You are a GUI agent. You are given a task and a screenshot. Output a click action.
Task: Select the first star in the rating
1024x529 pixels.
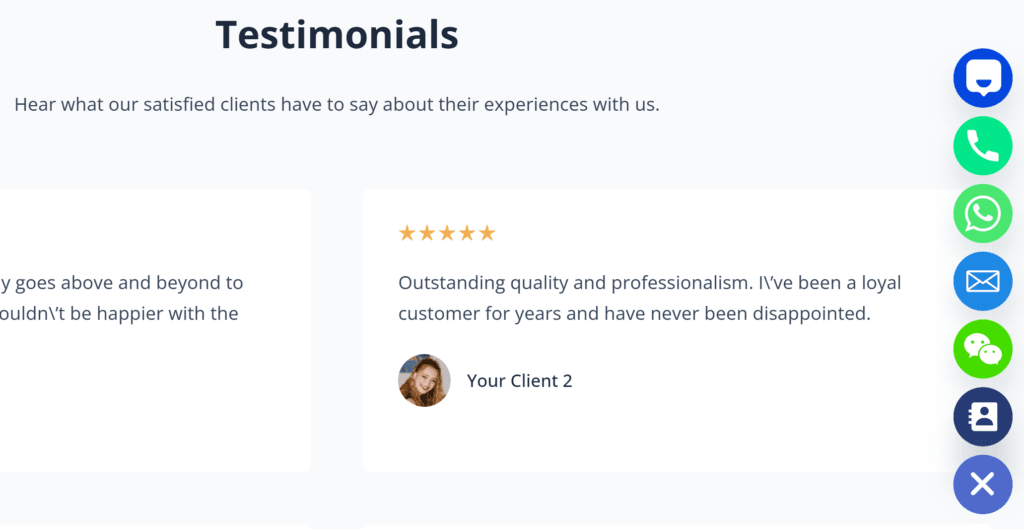tap(407, 232)
